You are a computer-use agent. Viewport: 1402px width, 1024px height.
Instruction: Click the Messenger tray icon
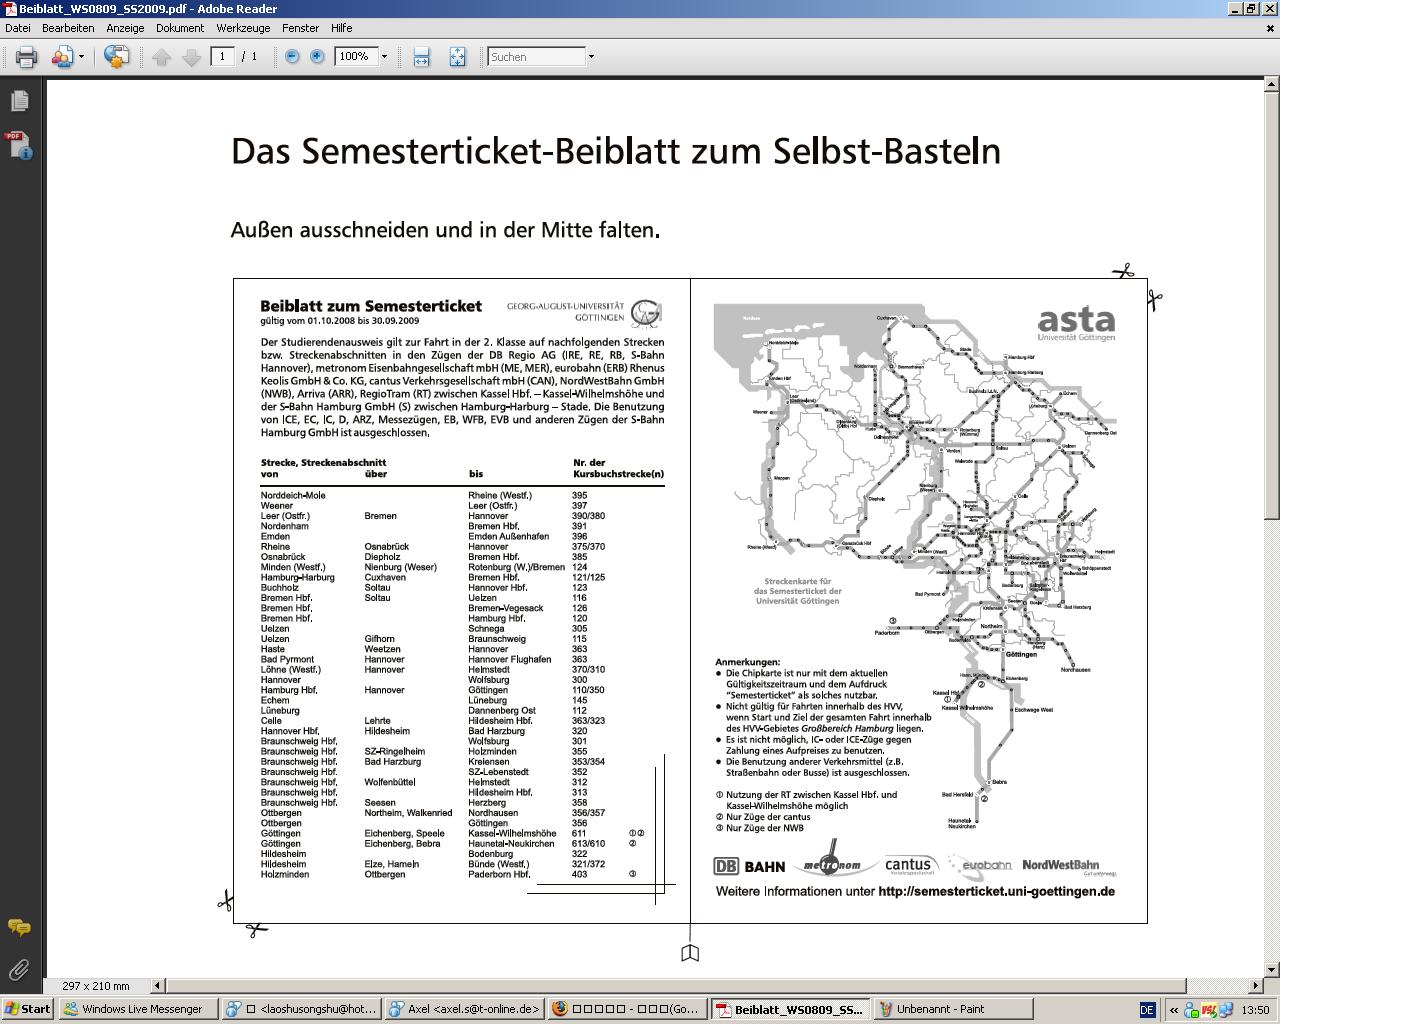point(1192,1009)
